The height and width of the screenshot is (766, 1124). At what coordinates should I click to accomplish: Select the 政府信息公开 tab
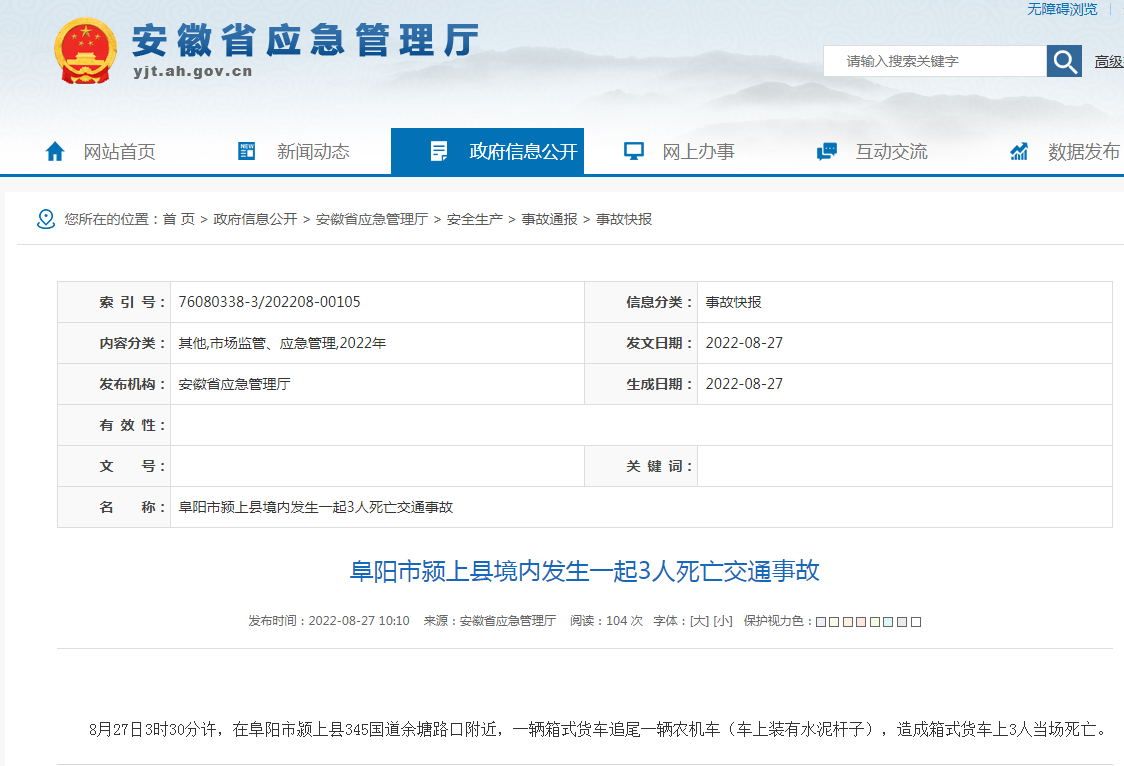[x=487, y=151]
